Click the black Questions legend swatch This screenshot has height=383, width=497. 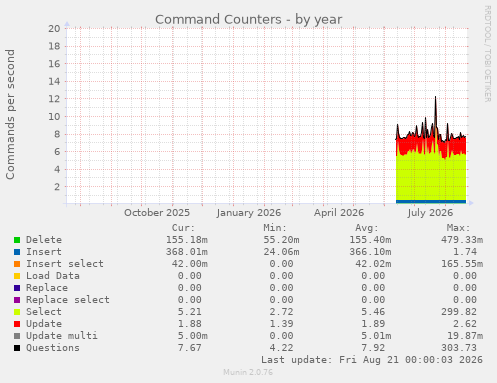(x=17, y=348)
